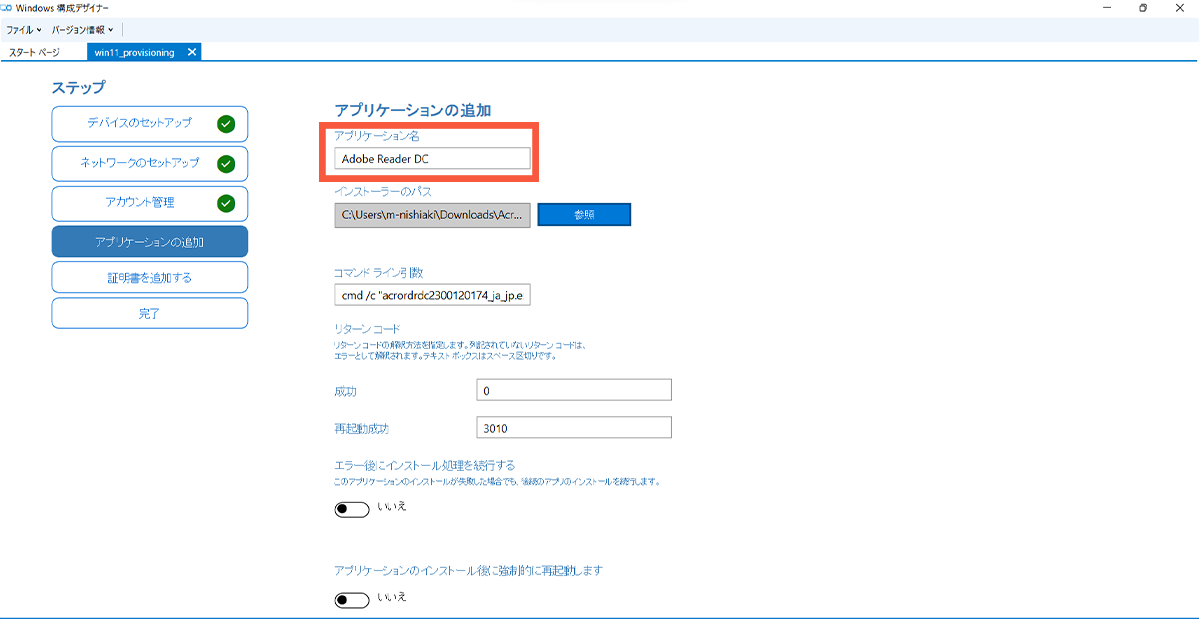Viewport: 1200px width, 619px height.
Task: Open the ファイル dropdown chevron
Action: (x=38, y=28)
